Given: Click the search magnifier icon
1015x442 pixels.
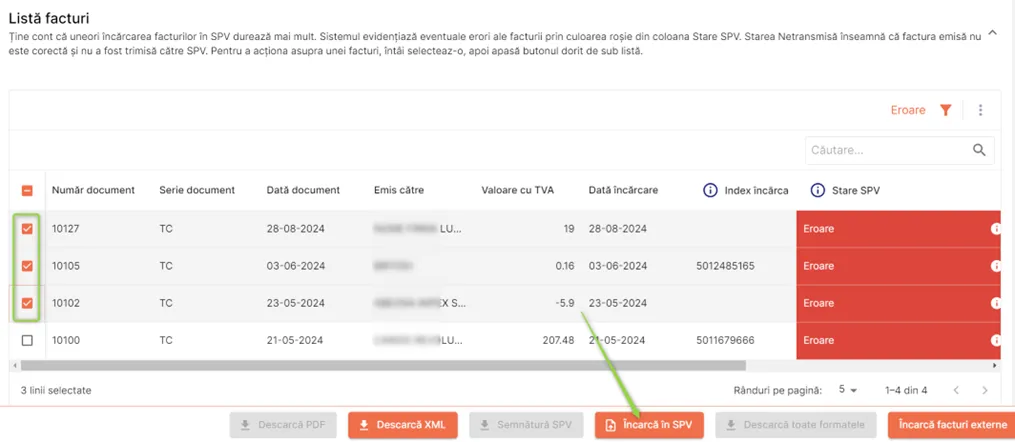Looking at the screenshot, I should coord(979,150).
